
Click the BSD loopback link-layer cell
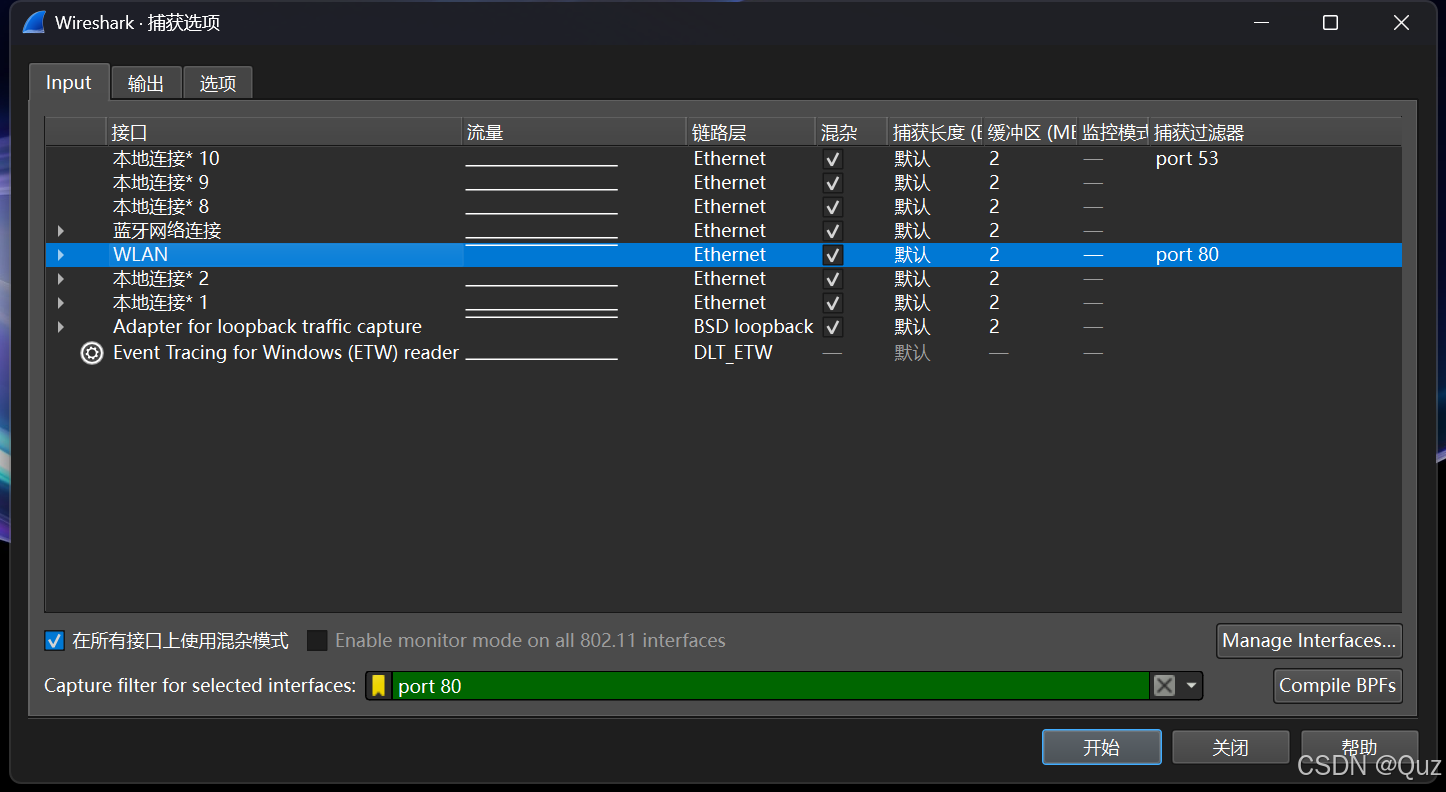(x=753, y=327)
